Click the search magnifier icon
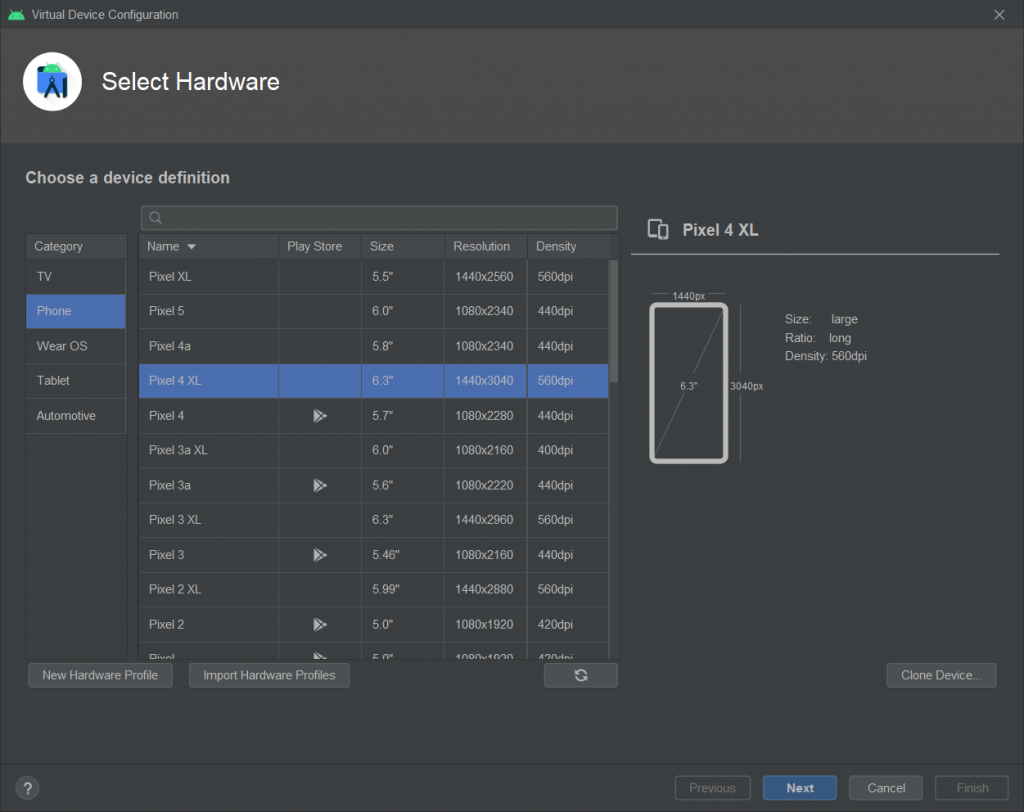The image size is (1024, 812). tap(155, 218)
